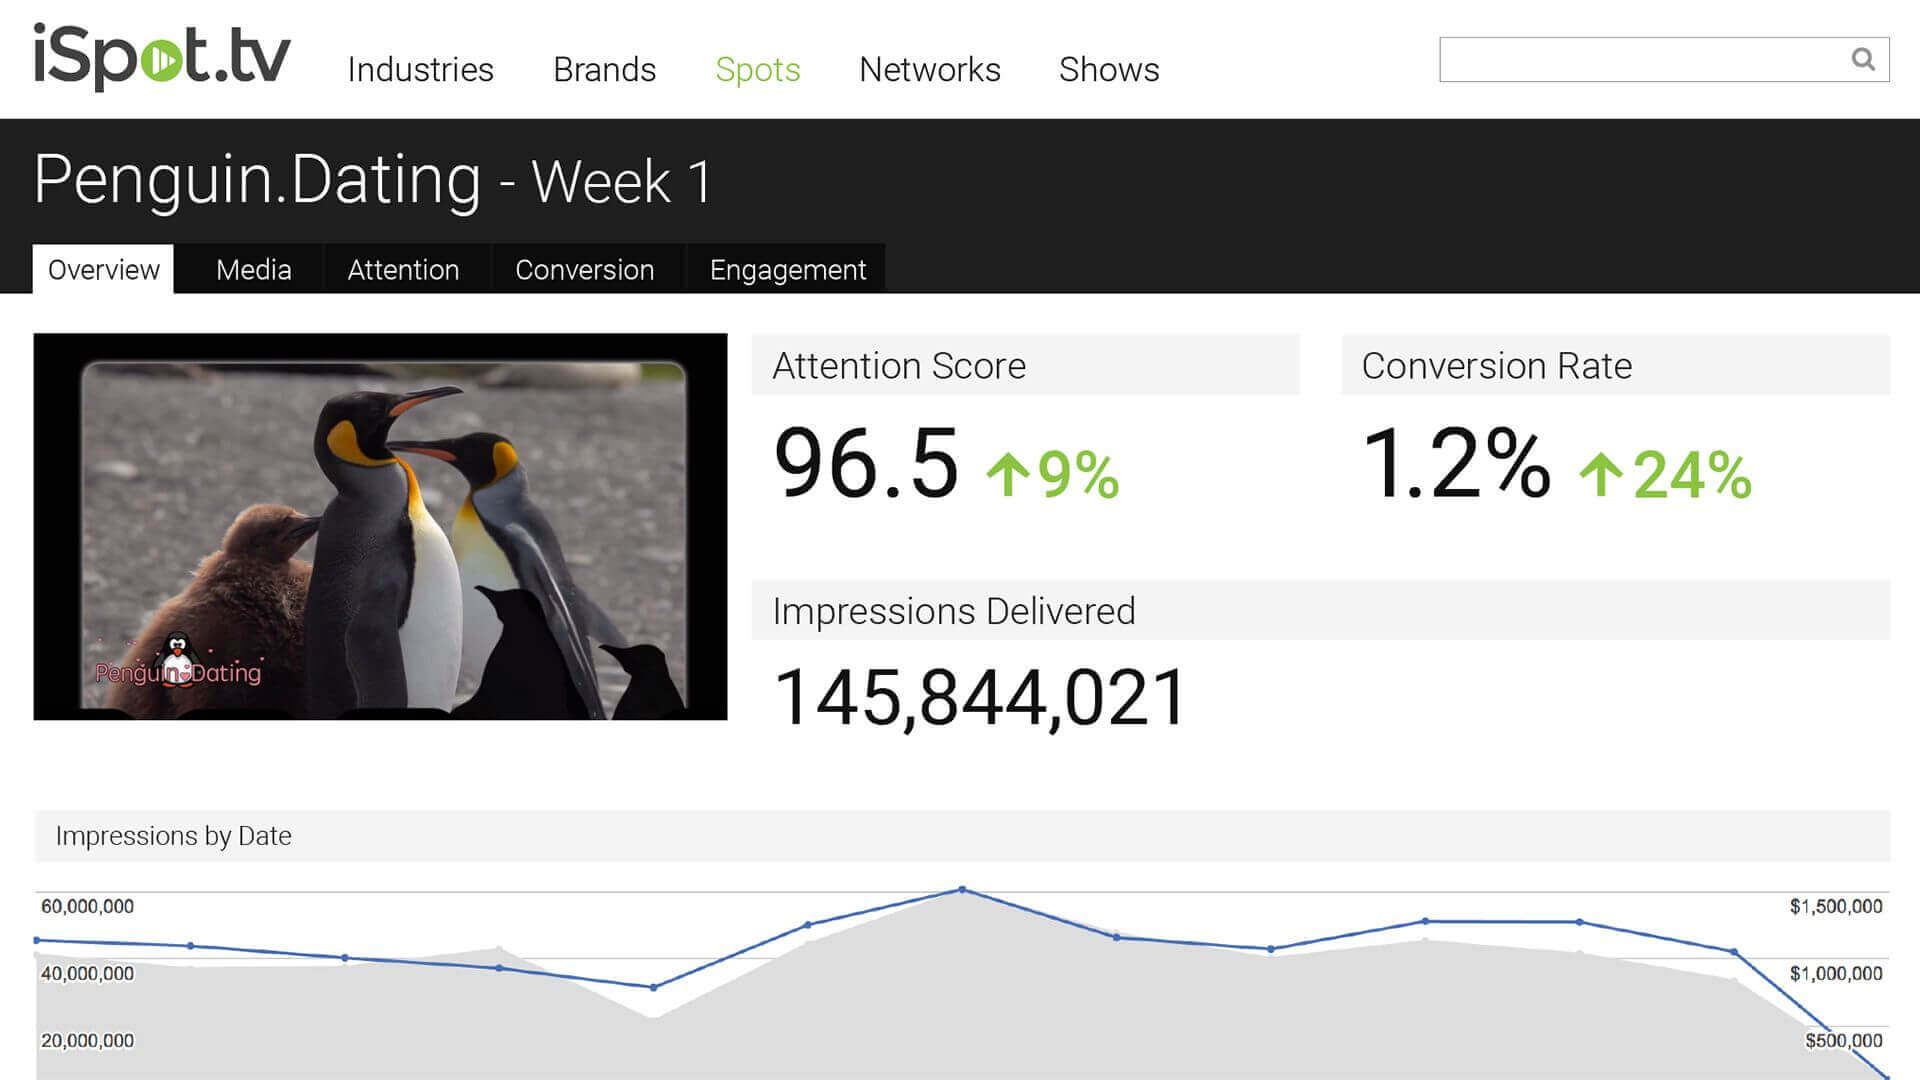Select the Overview tab
Screen dimensions: 1920x1080
click(x=103, y=269)
